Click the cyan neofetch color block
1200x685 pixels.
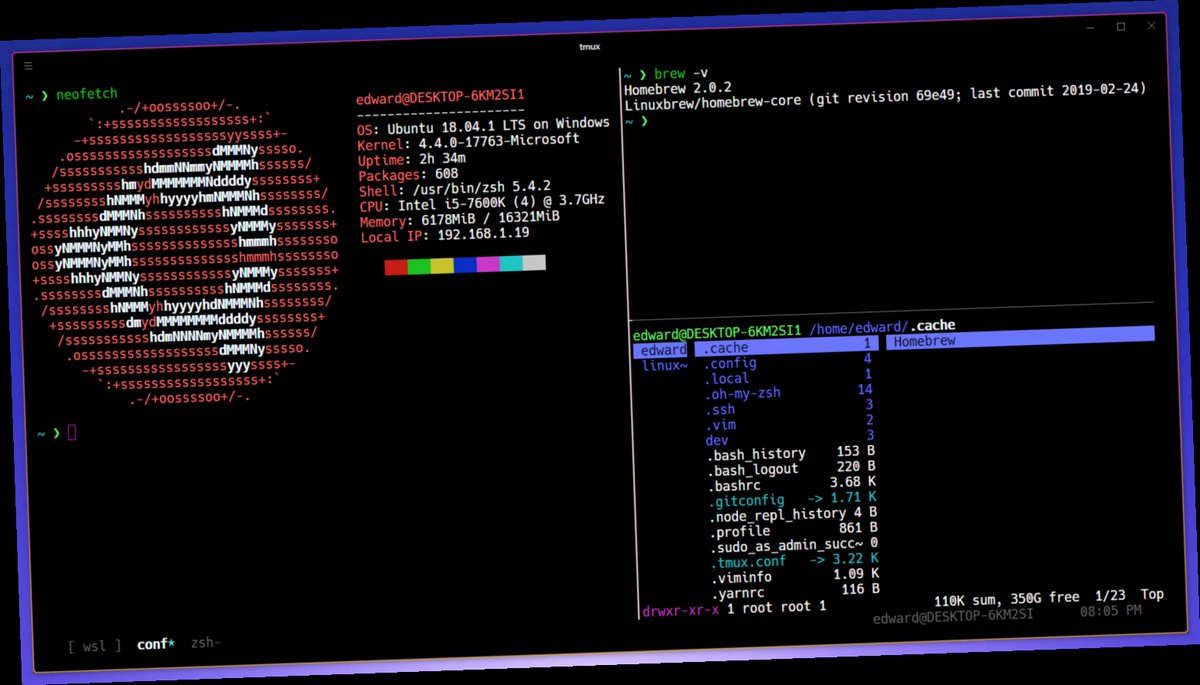coord(511,263)
